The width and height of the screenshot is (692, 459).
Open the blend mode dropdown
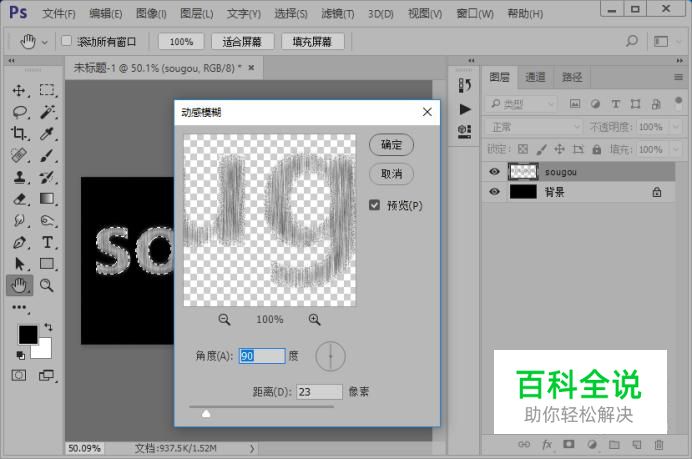[534, 127]
